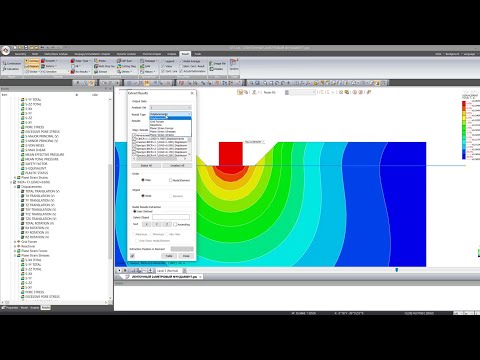Click the Select Object input field
The height and width of the screenshot is (360, 480).
click(x=171, y=217)
